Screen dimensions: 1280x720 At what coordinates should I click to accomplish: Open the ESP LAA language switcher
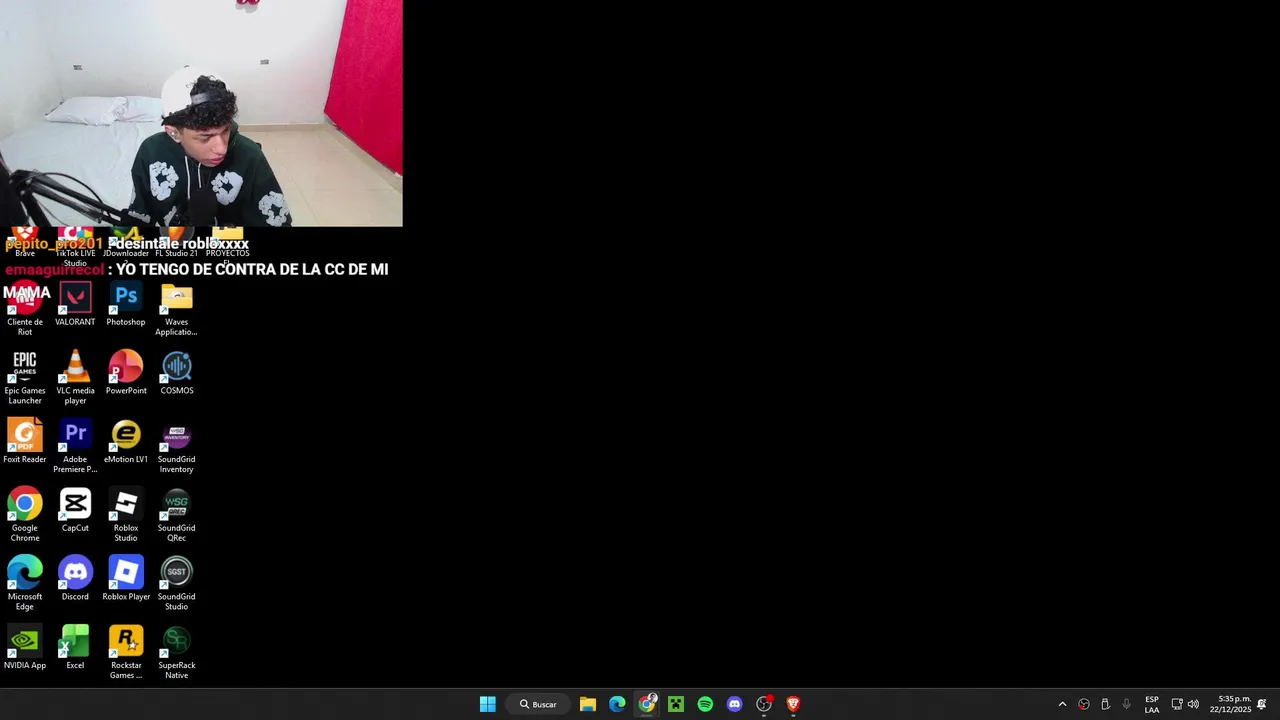click(1152, 704)
